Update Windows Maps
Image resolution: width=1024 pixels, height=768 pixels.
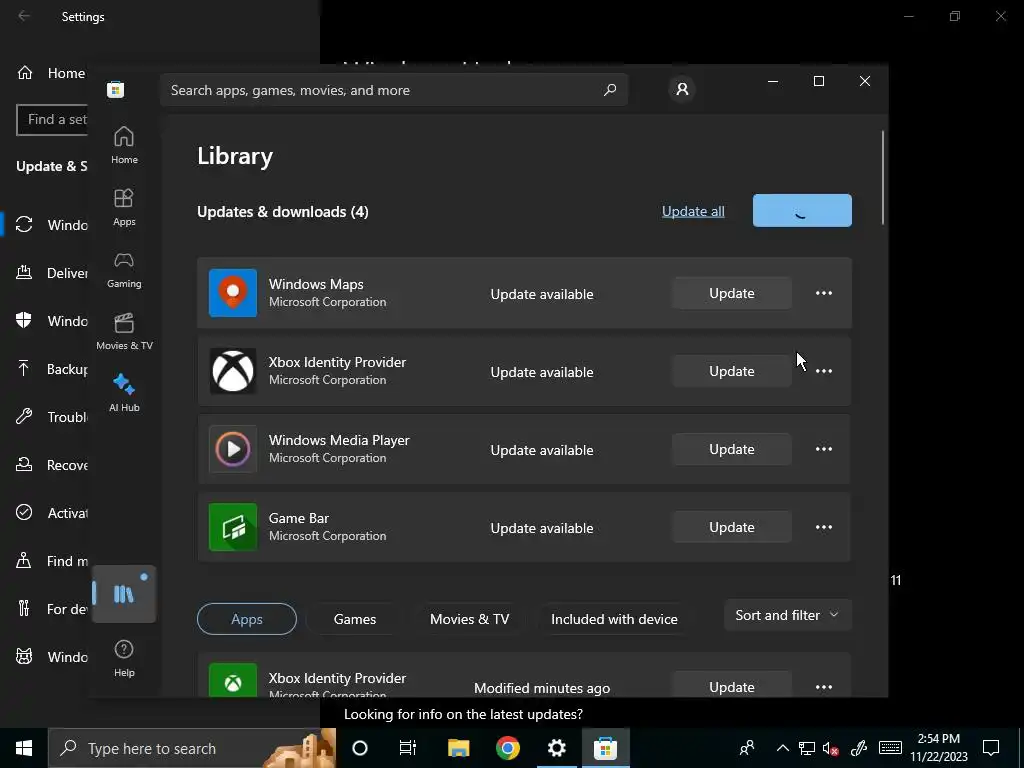click(731, 293)
